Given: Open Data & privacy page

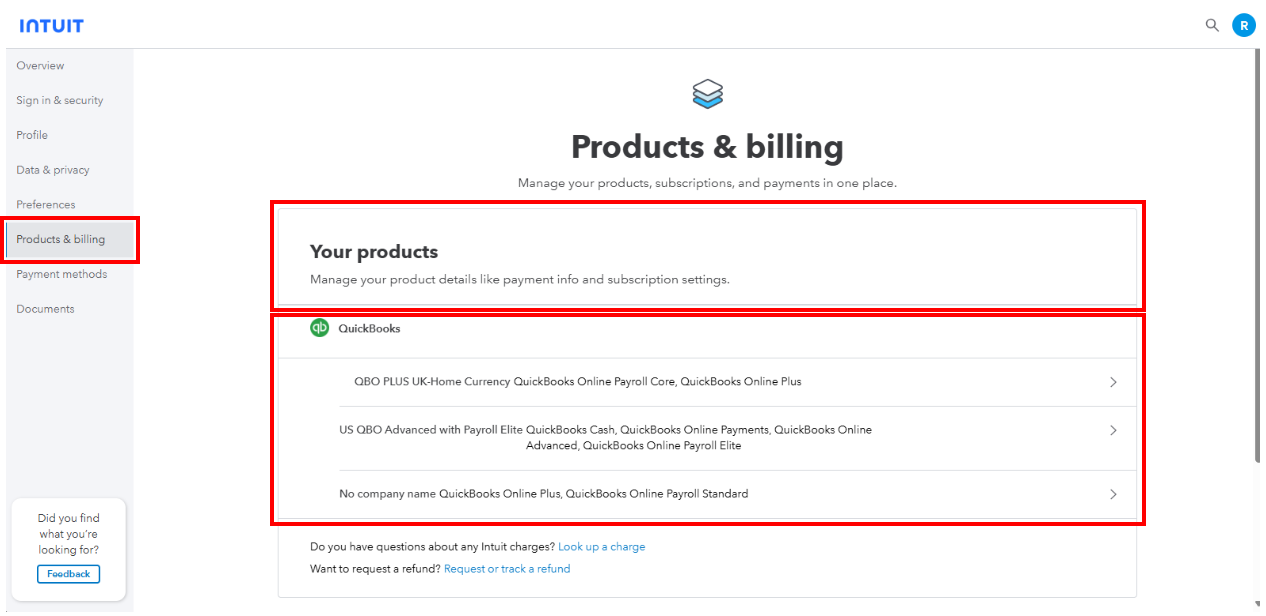Looking at the screenshot, I should pyautogui.click(x=53, y=170).
